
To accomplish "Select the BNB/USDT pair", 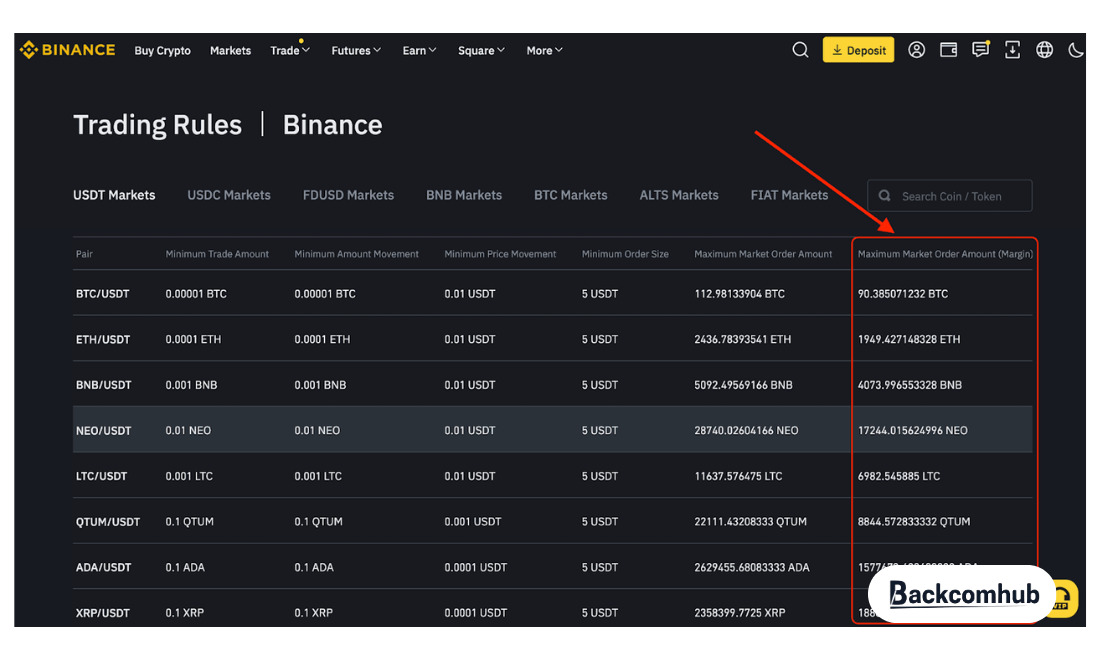I will [x=104, y=385].
